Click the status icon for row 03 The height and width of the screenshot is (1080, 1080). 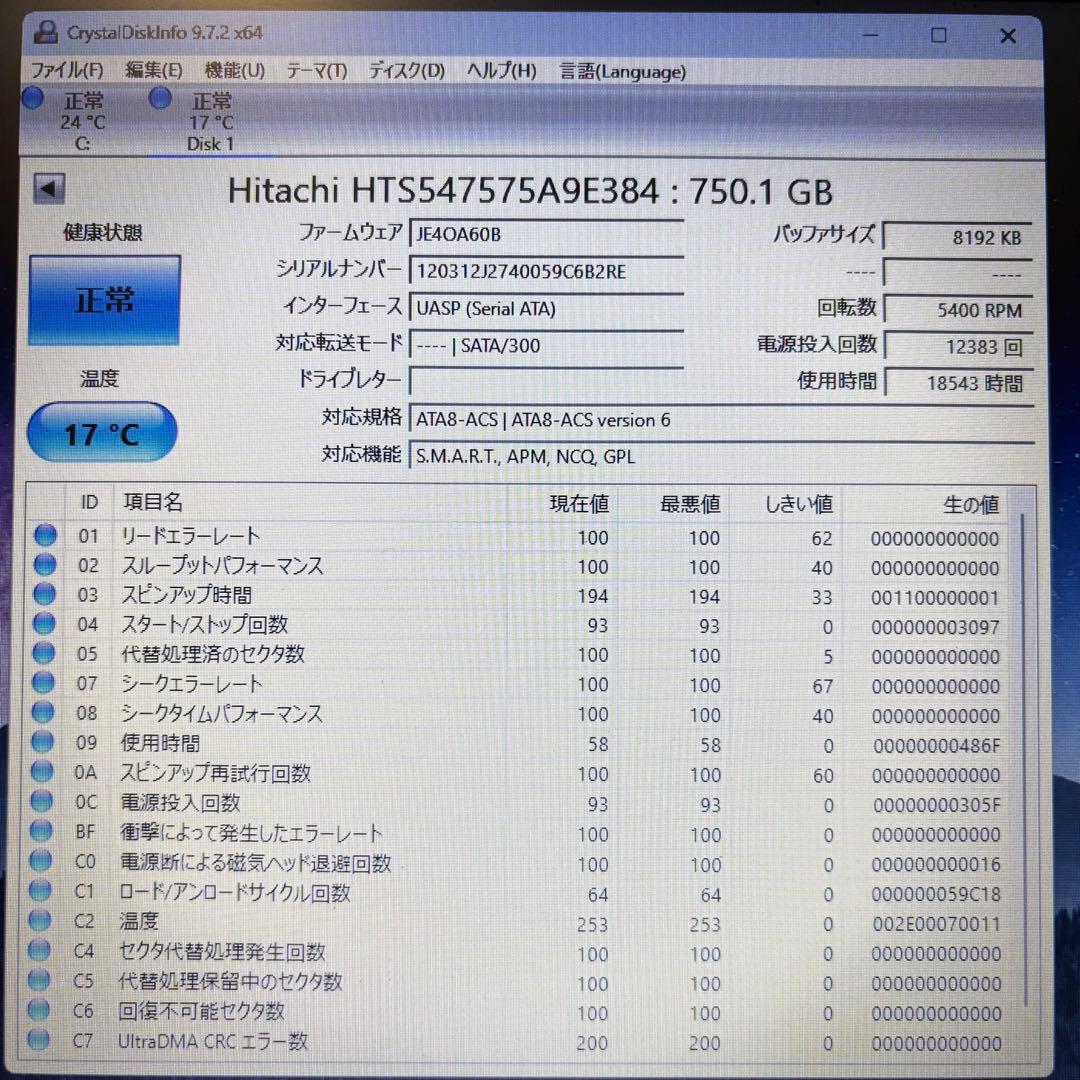(x=45, y=594)
